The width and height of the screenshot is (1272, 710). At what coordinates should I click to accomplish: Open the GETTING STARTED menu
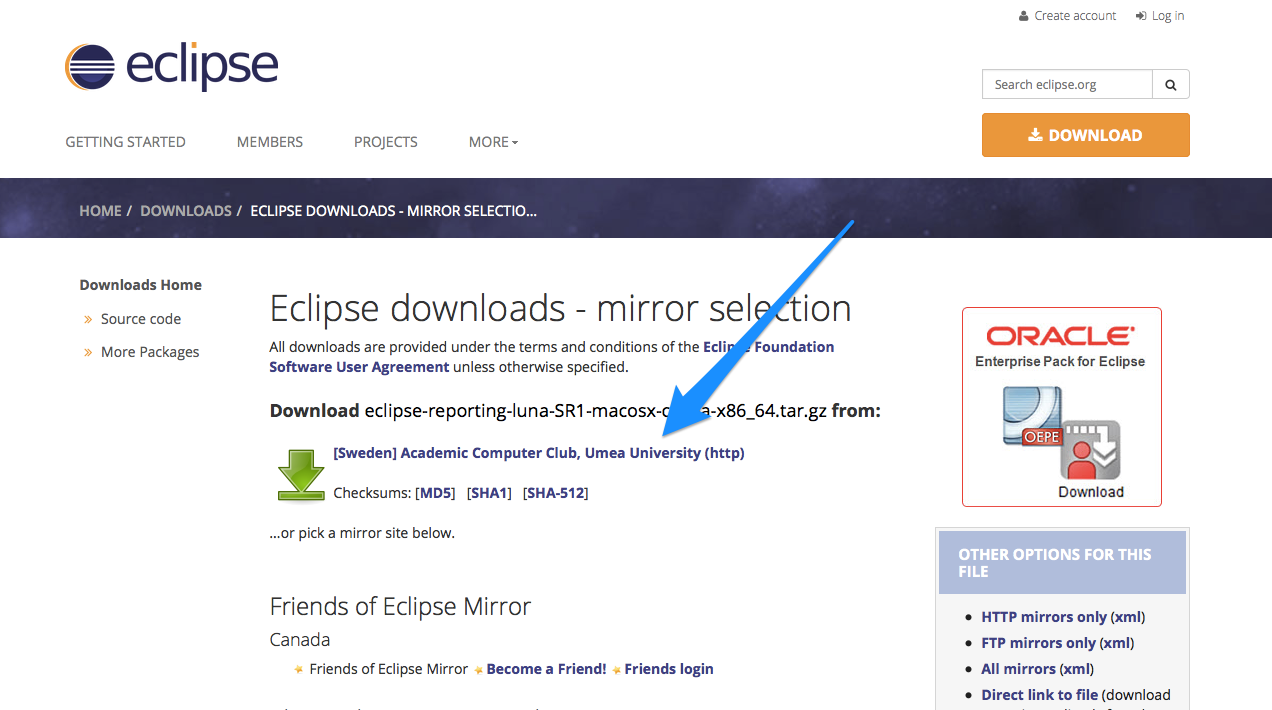coord(125,142)
